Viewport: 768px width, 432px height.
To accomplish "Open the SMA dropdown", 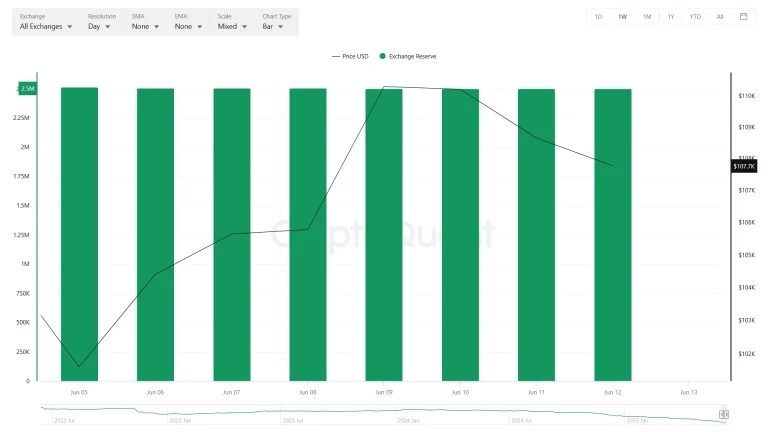I will coord(144,27).
